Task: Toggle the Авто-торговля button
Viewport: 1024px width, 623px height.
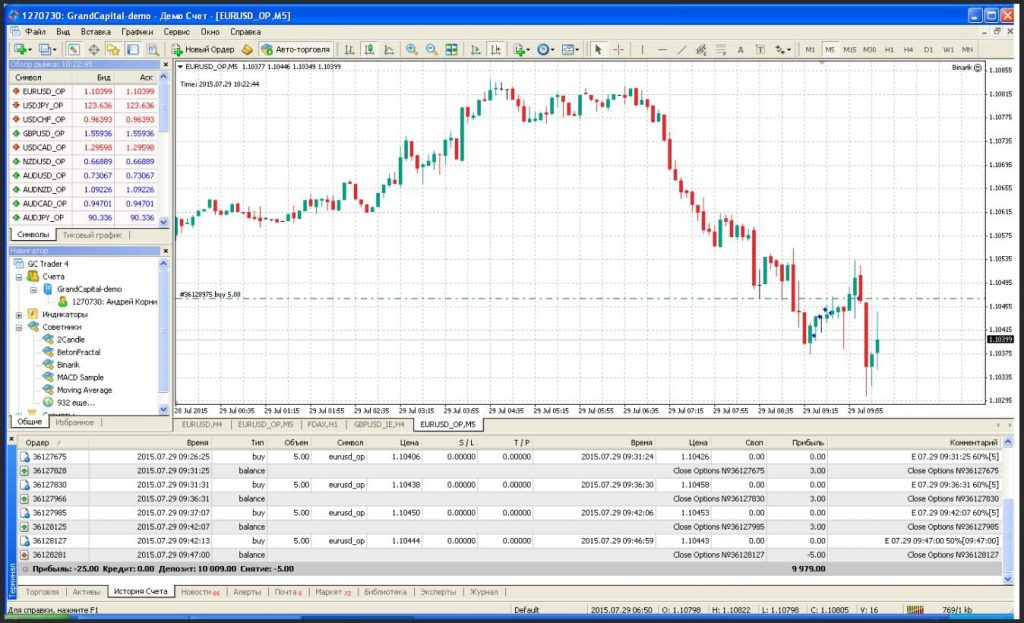Action: point(296,50)
